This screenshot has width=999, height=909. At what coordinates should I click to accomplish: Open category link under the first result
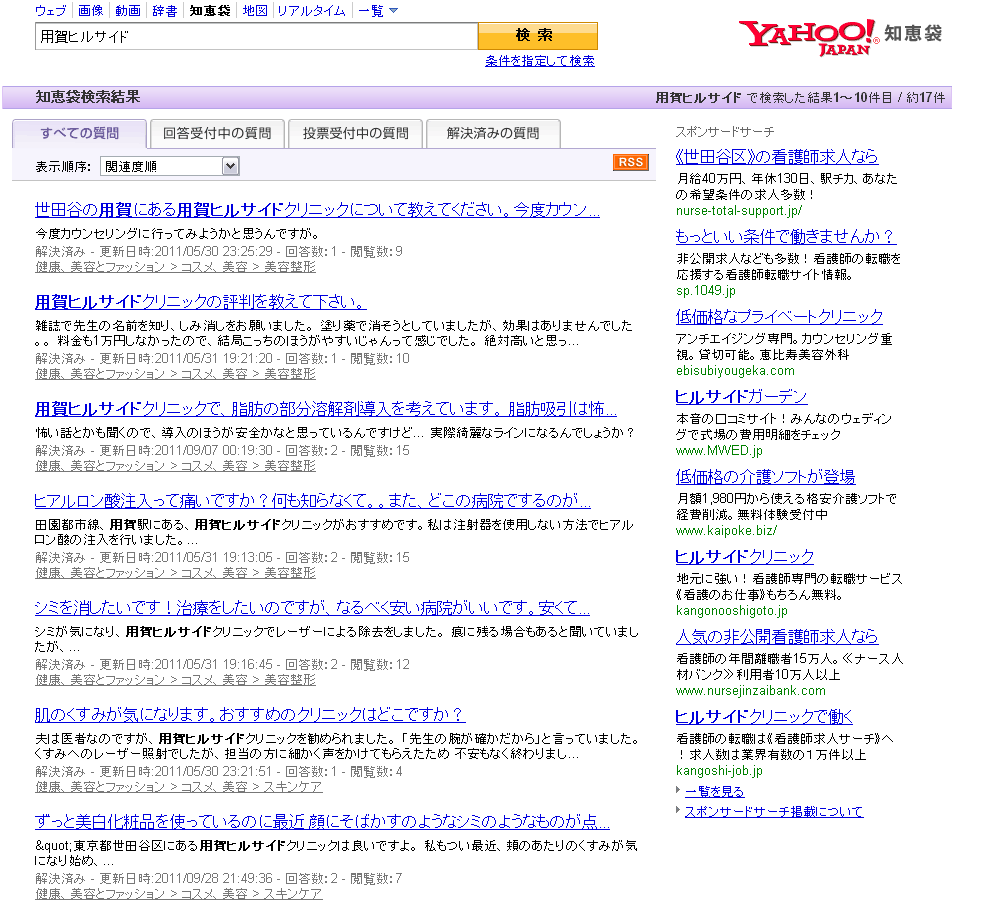coord(175,267)
